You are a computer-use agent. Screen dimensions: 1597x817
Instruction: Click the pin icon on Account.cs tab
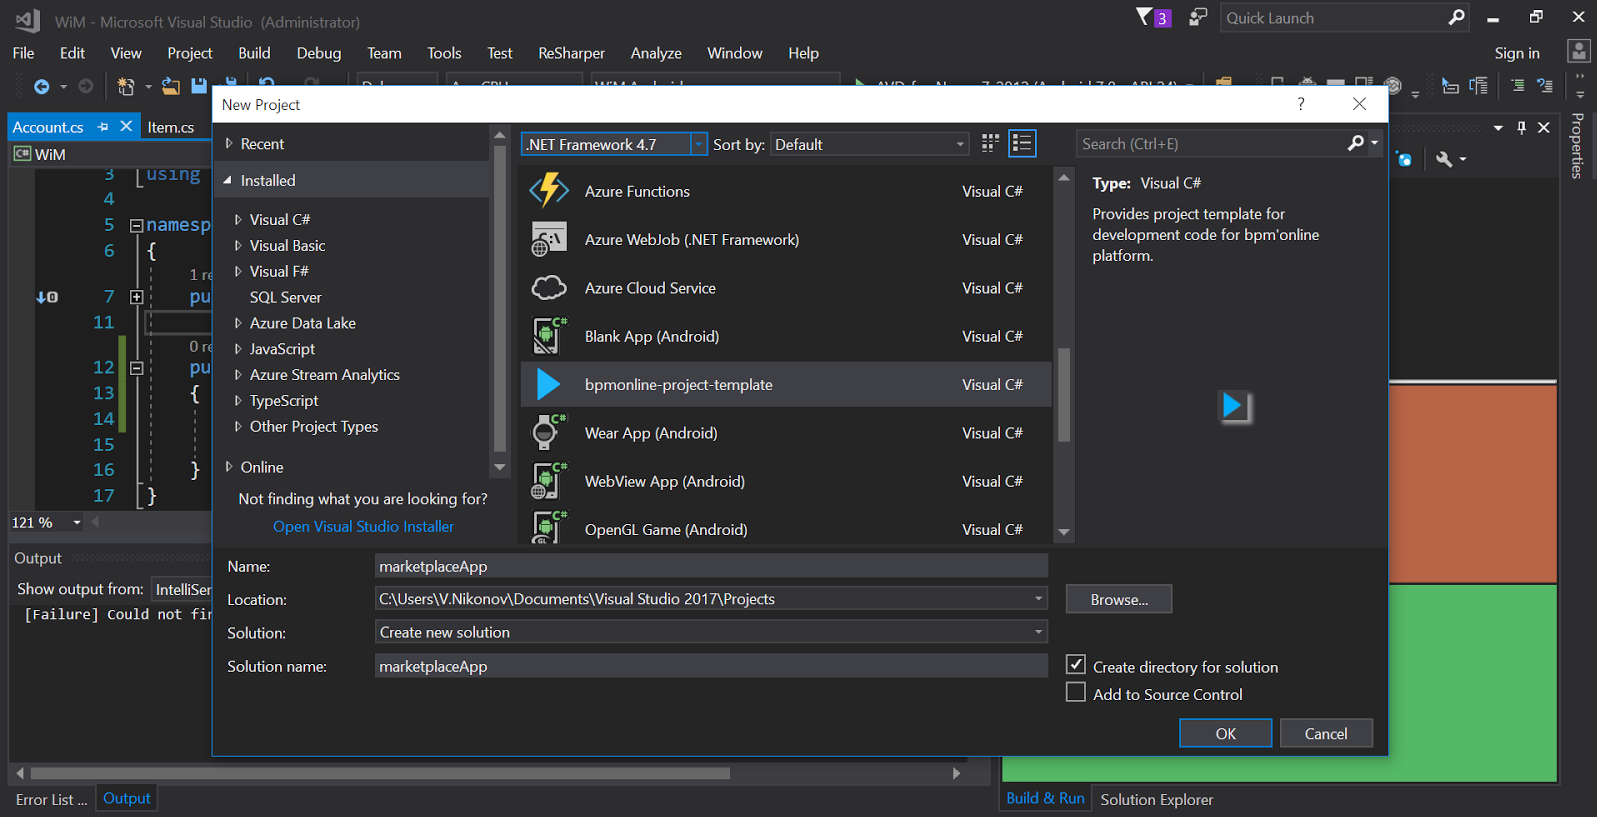[103, 127]
